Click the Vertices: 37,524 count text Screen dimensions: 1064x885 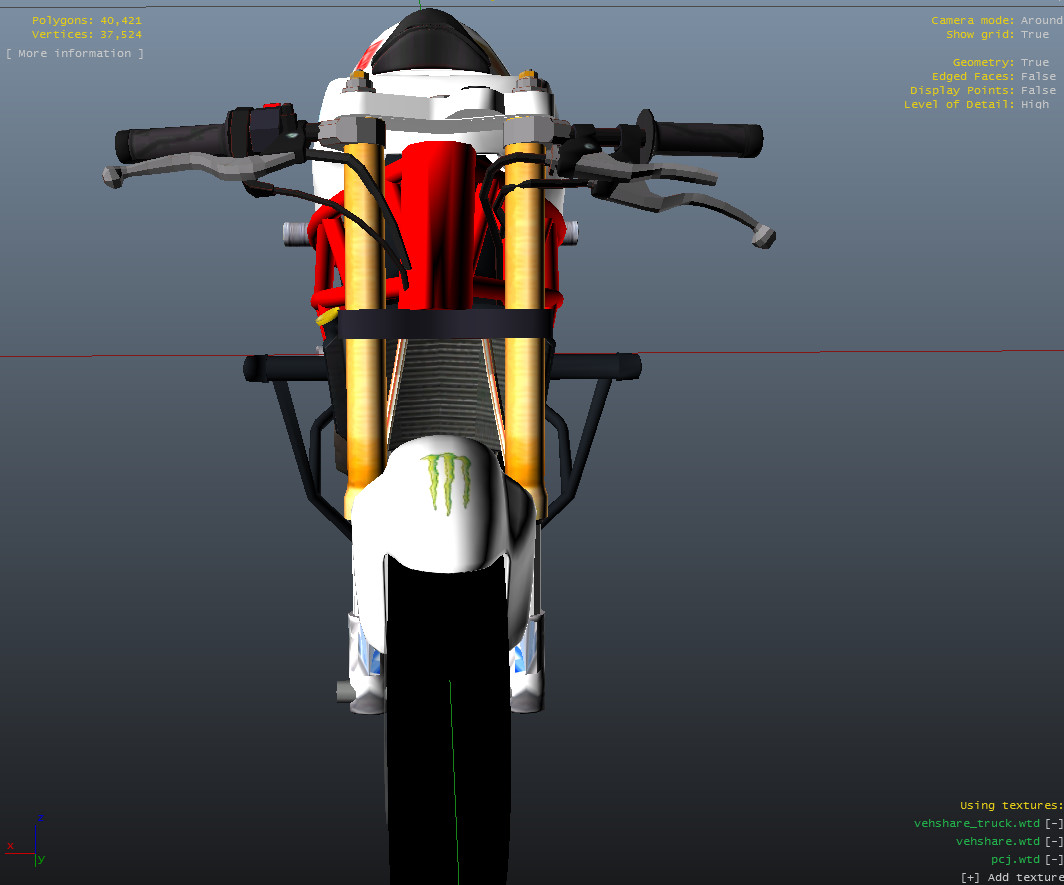click(87, 35)
